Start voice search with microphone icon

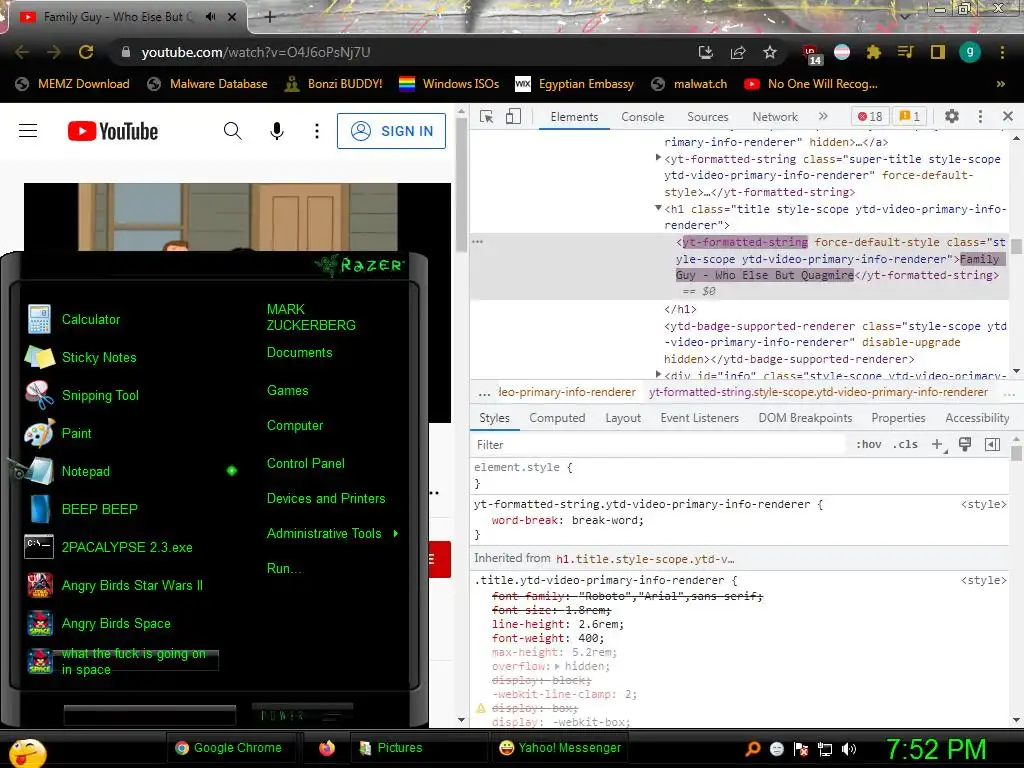point(277,131)
